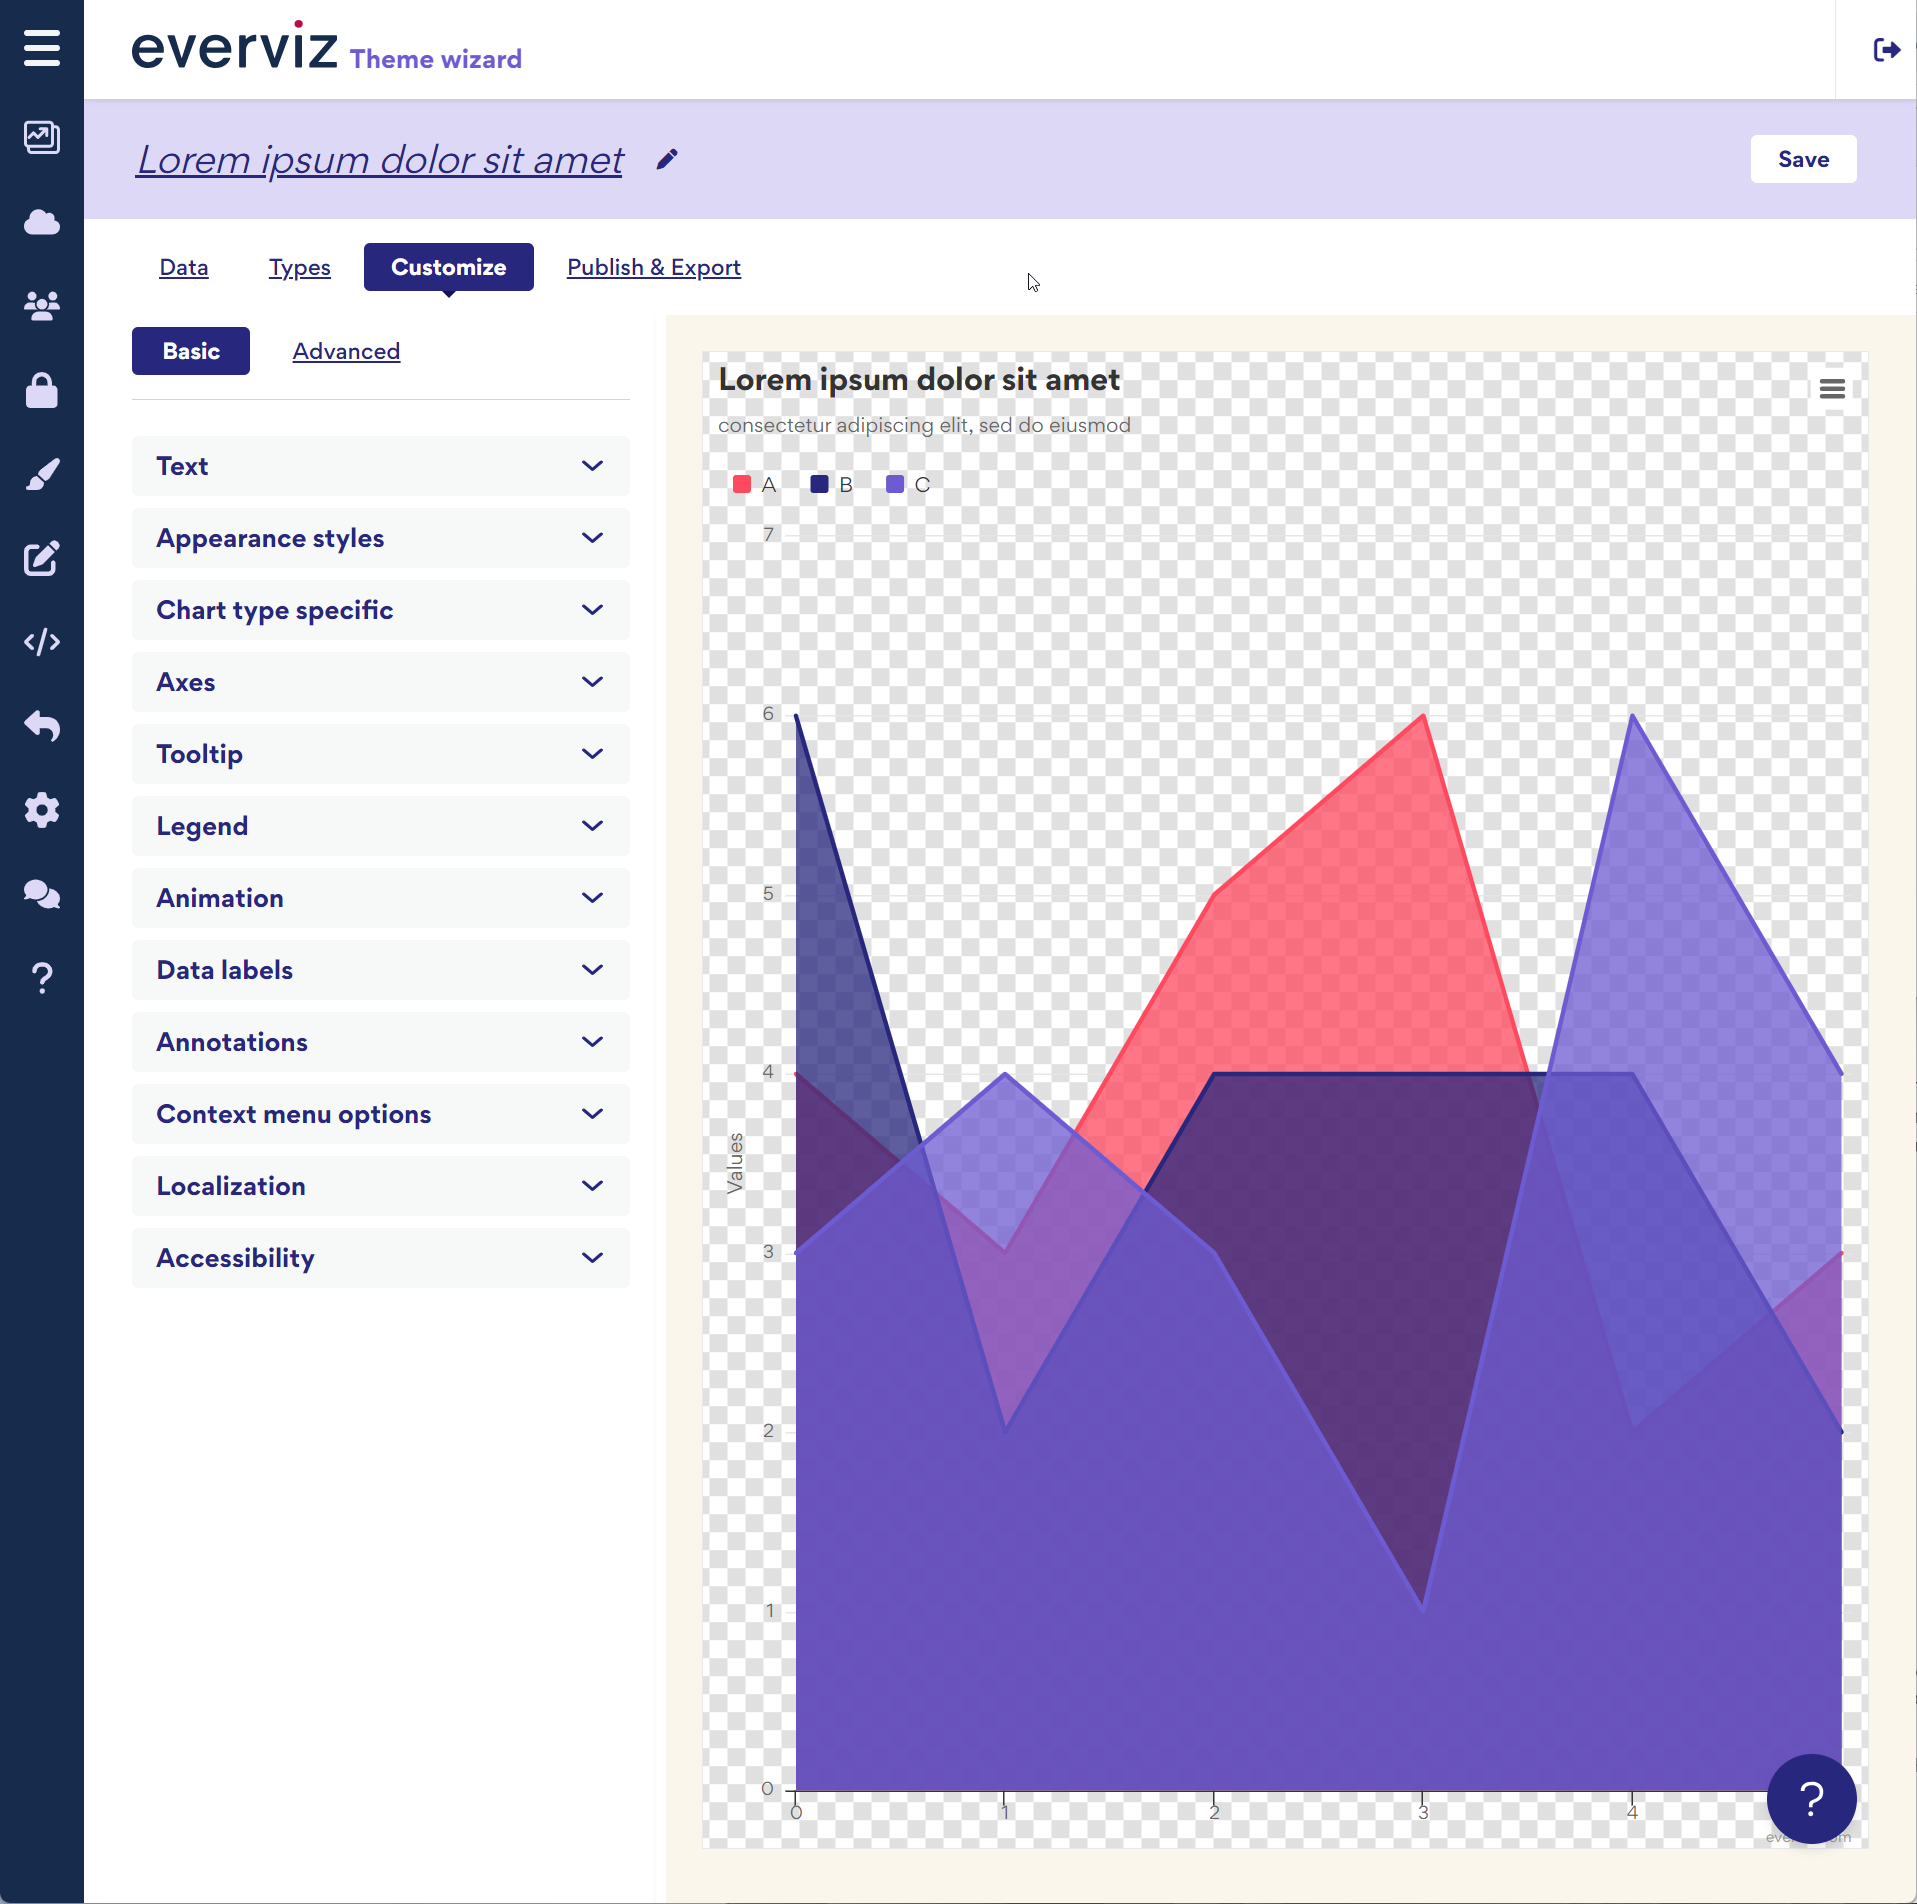Click the Lorem ipsum dolor sit amet title link
The width and height of the screenshot is (1917, 1904).
[x=380, y=160]
